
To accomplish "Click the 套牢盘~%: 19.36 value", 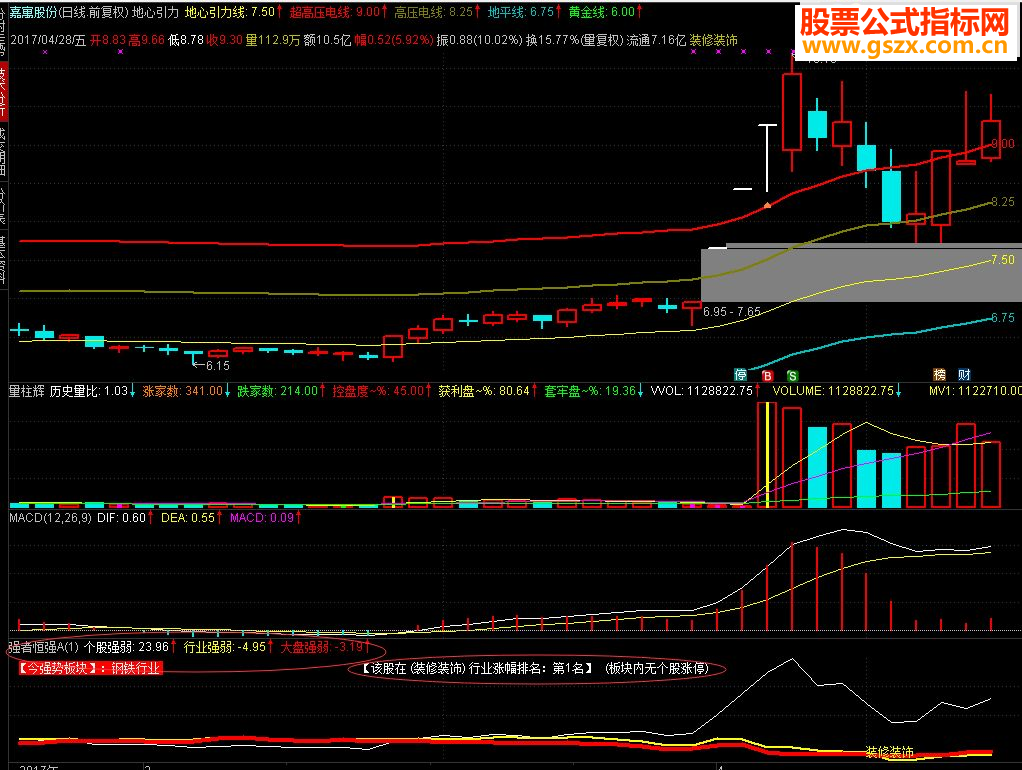I will coord(594,391).
